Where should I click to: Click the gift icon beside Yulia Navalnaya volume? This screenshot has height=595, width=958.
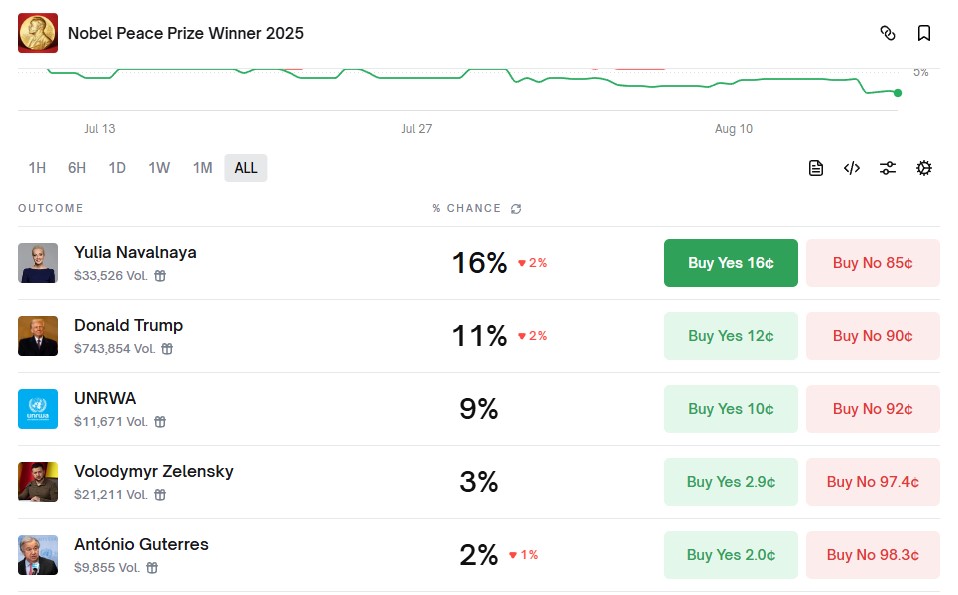coord(160,276)
